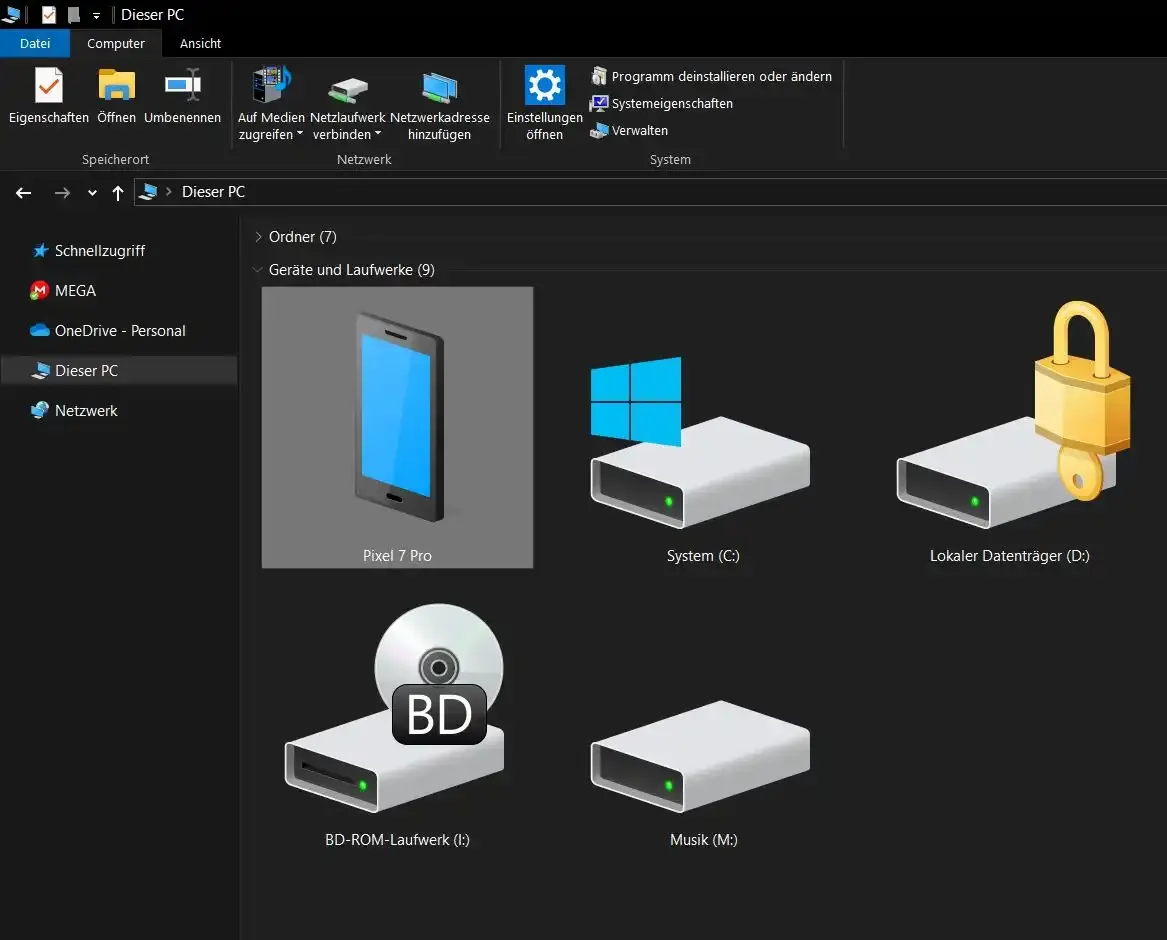Open the Datei menu tab
1167x940 pixels.
tap(35, 43)
